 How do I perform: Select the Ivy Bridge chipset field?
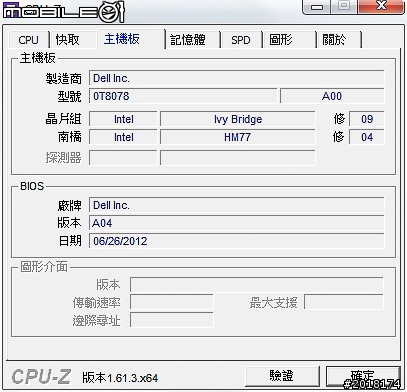click(238, 119)
